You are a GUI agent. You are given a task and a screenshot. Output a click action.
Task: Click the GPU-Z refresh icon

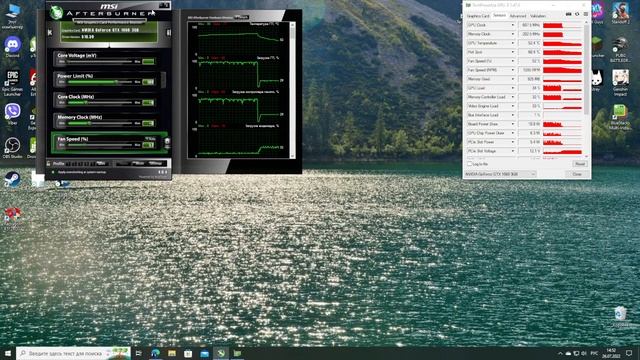577,14
